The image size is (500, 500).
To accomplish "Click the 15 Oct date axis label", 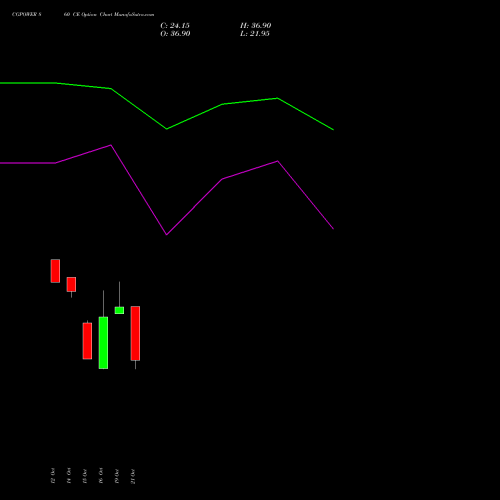I will 85,476.
